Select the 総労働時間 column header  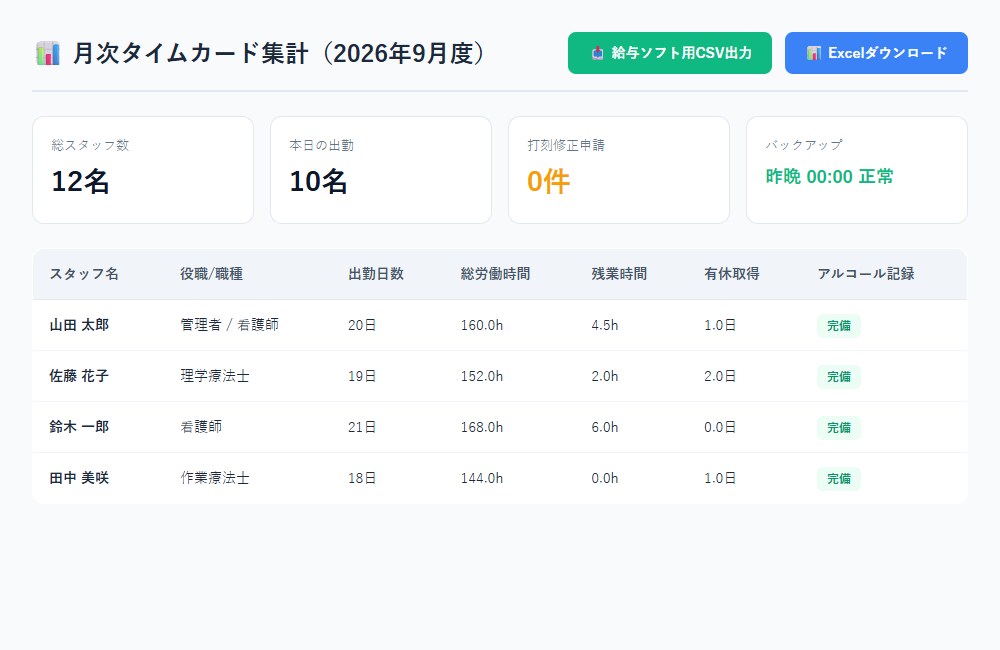coord(496,274)
